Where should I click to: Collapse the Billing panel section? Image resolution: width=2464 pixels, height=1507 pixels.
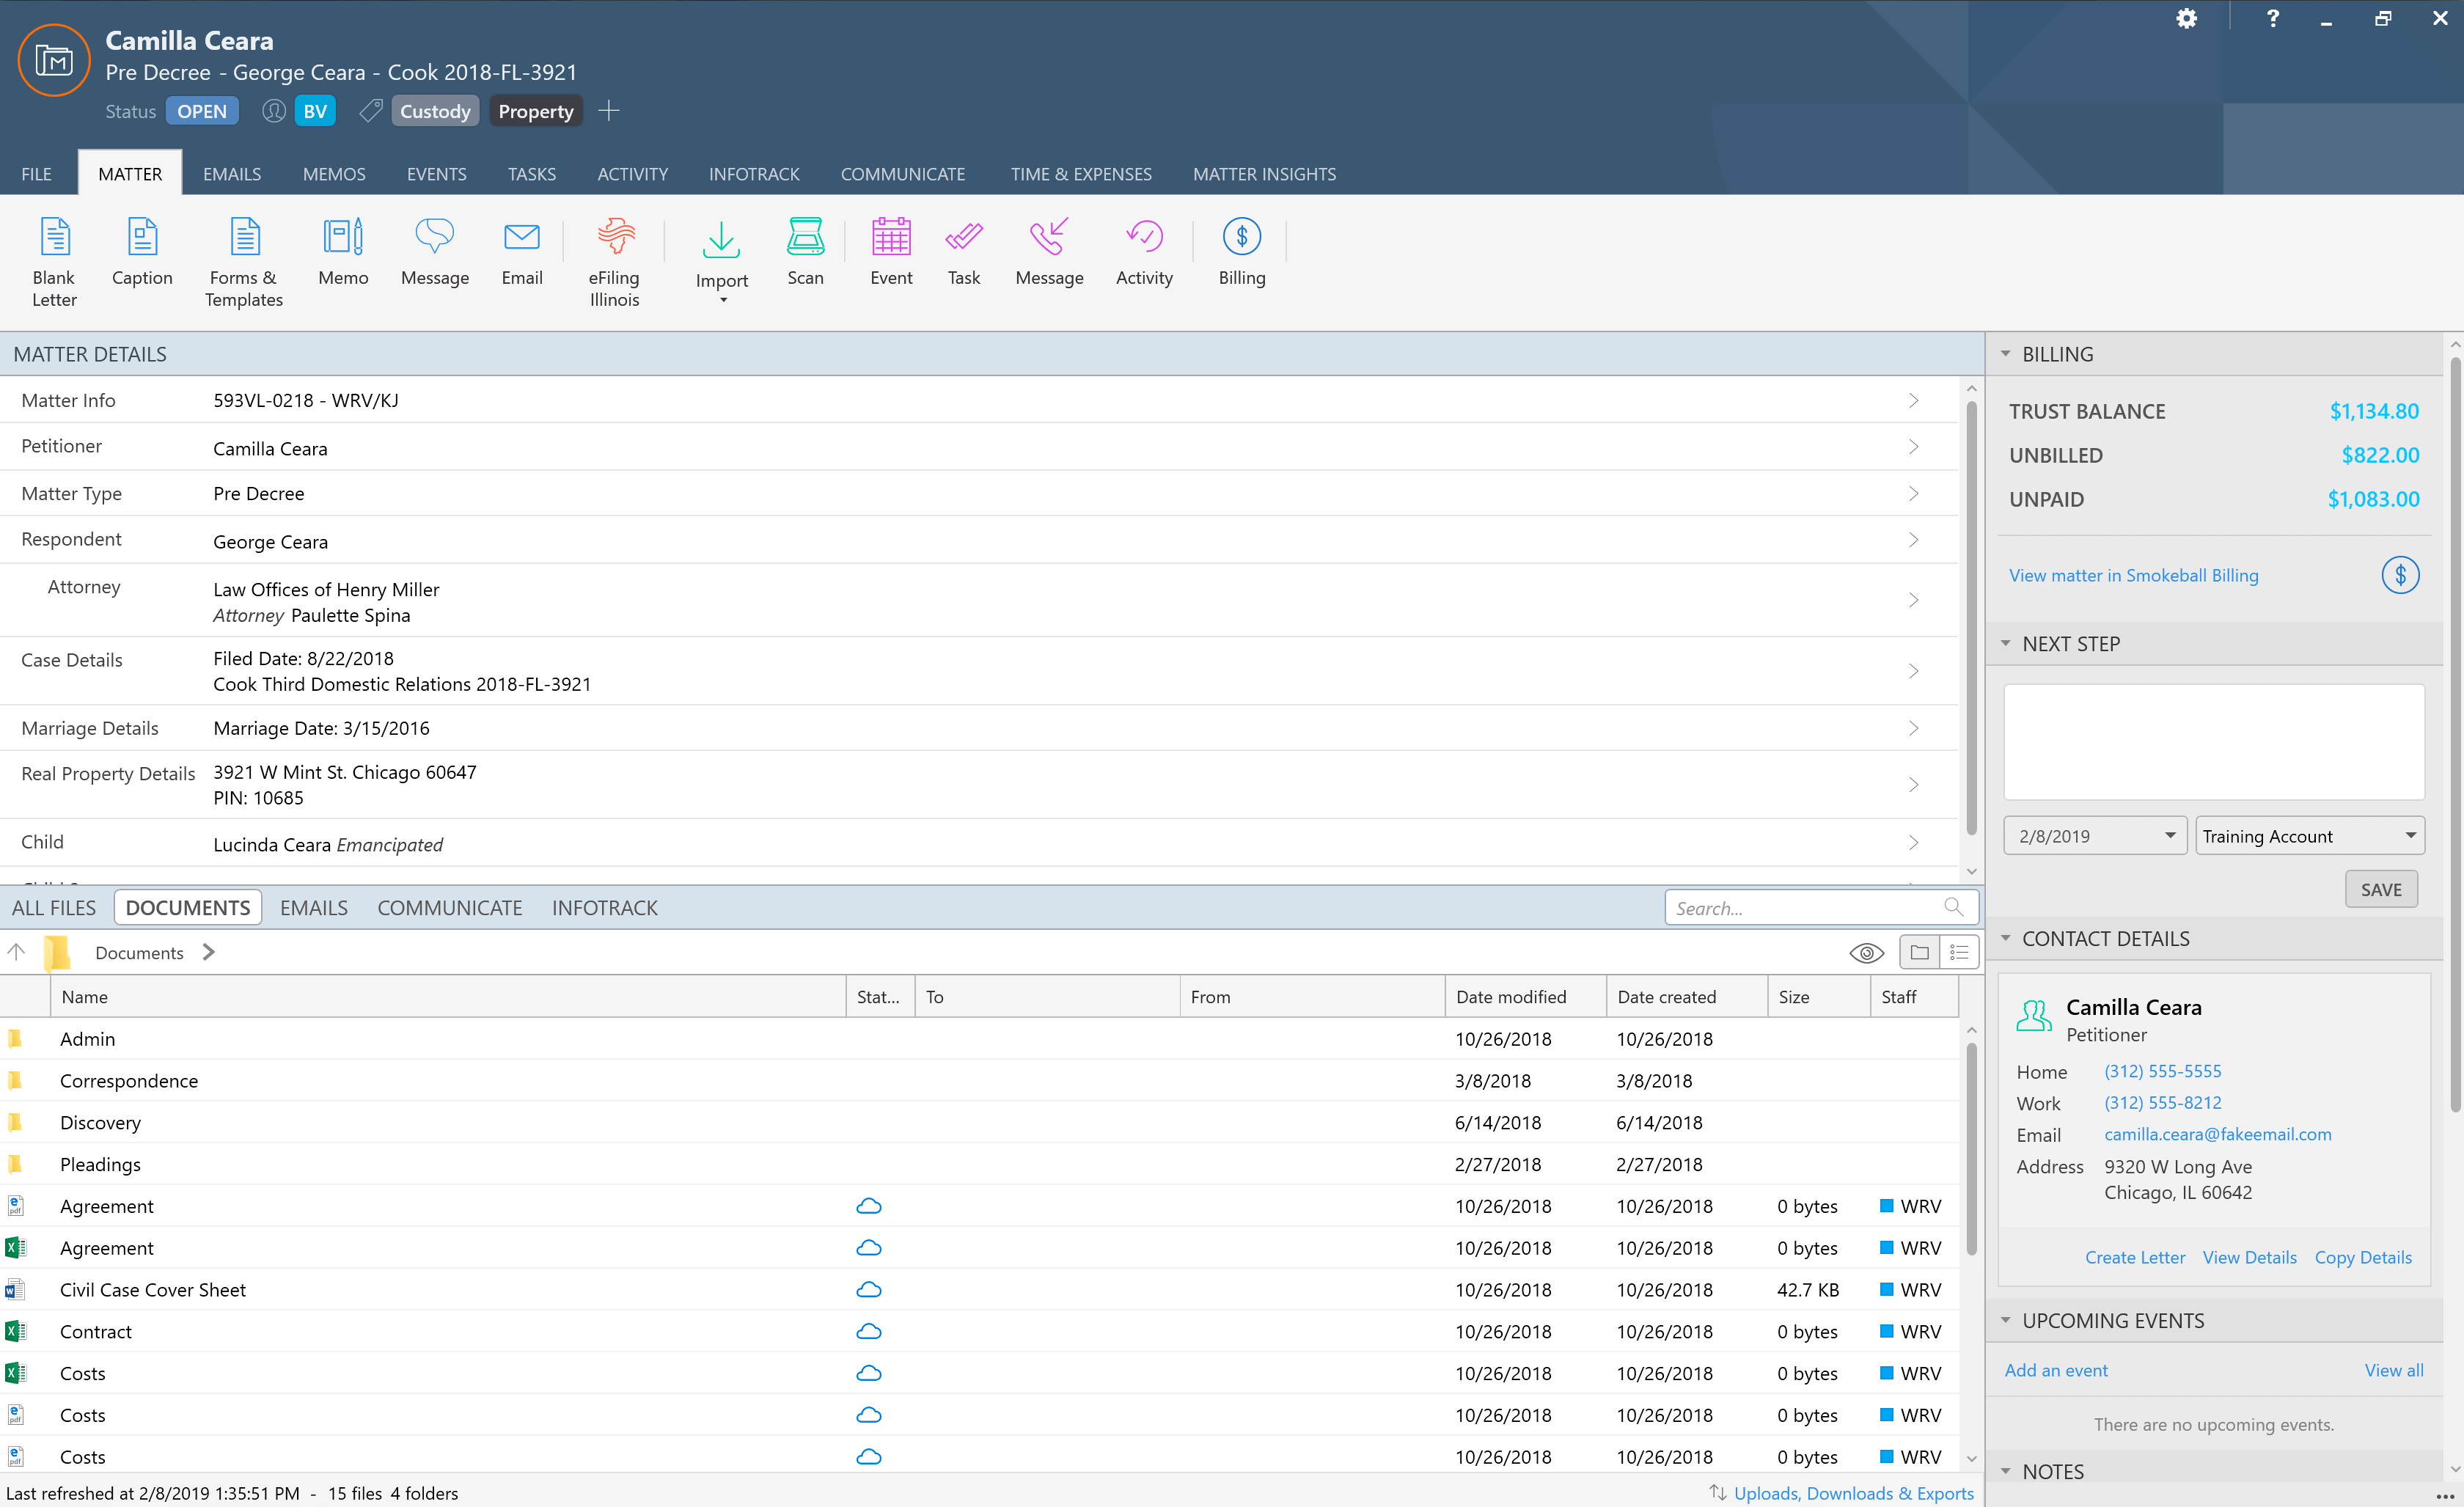pyautogui.click(x=2005, y=354)
